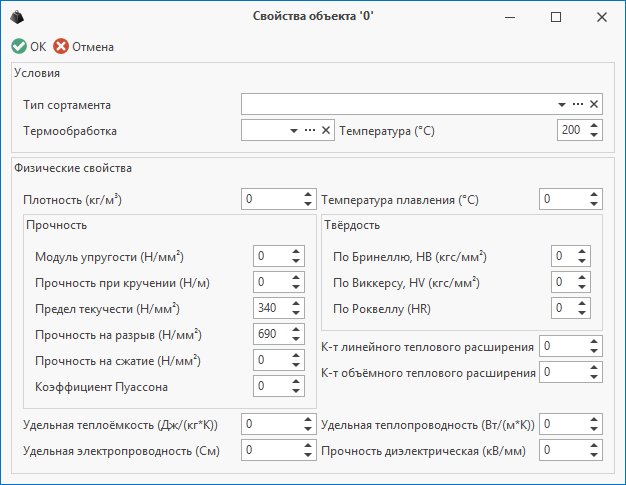Increase Удельная теплопроводность spinner up arrow

click(594, 420)
